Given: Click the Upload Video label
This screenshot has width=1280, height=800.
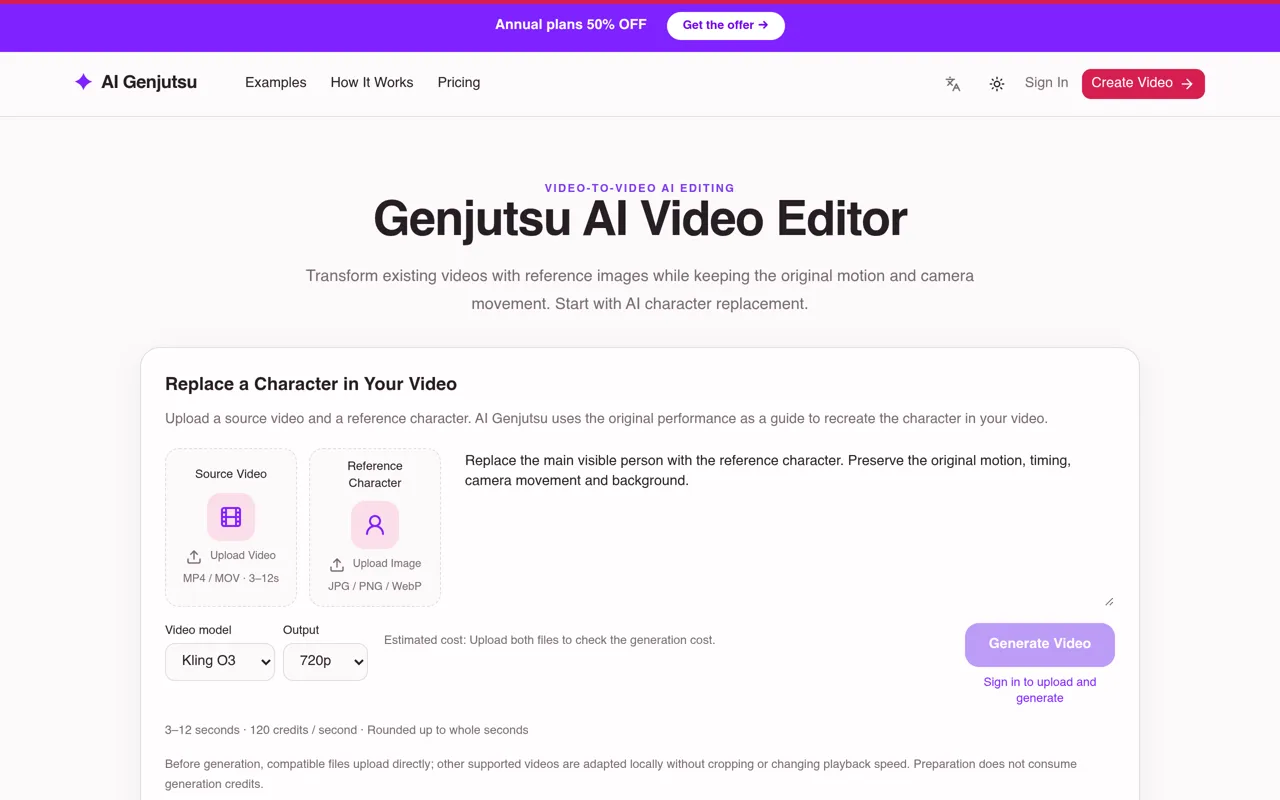Looking at the screenshot, I should pyautogui.click(x=243, y=555).
